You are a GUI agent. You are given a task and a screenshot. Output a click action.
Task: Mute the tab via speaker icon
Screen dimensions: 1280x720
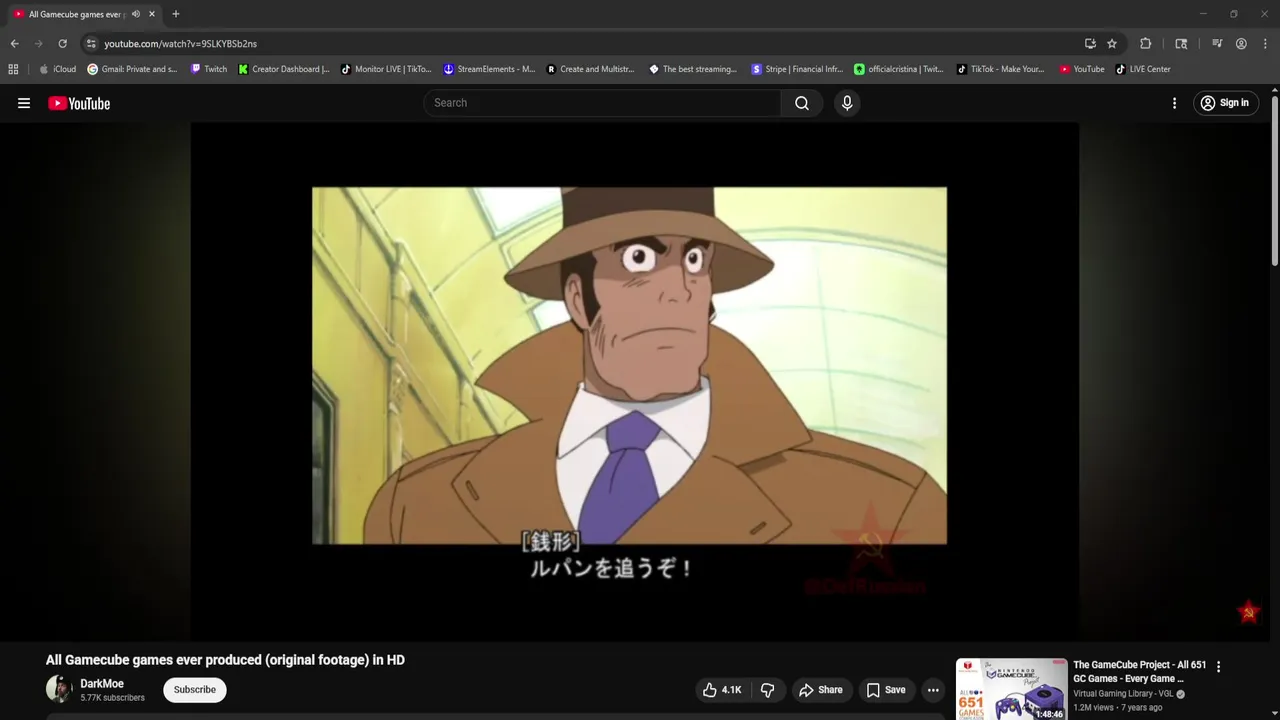click(136, 14)
